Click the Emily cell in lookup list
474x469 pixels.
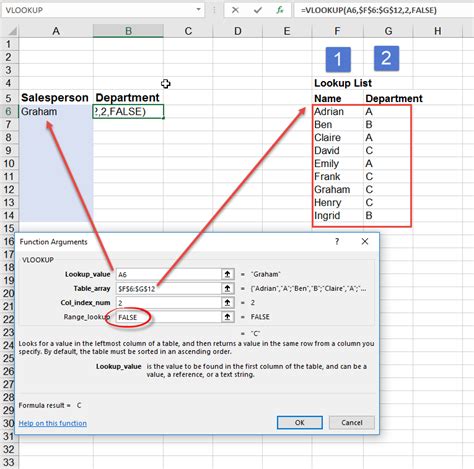(x=337, y=163)
